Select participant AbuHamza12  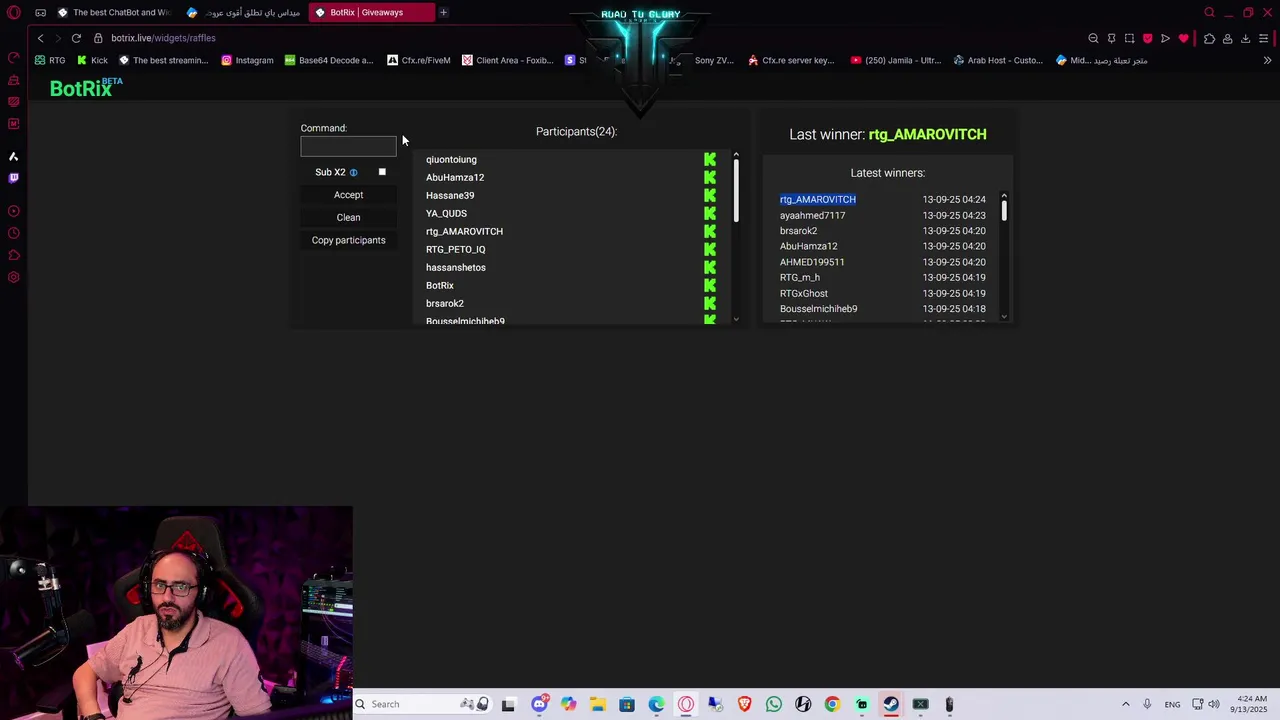point(455,178)
